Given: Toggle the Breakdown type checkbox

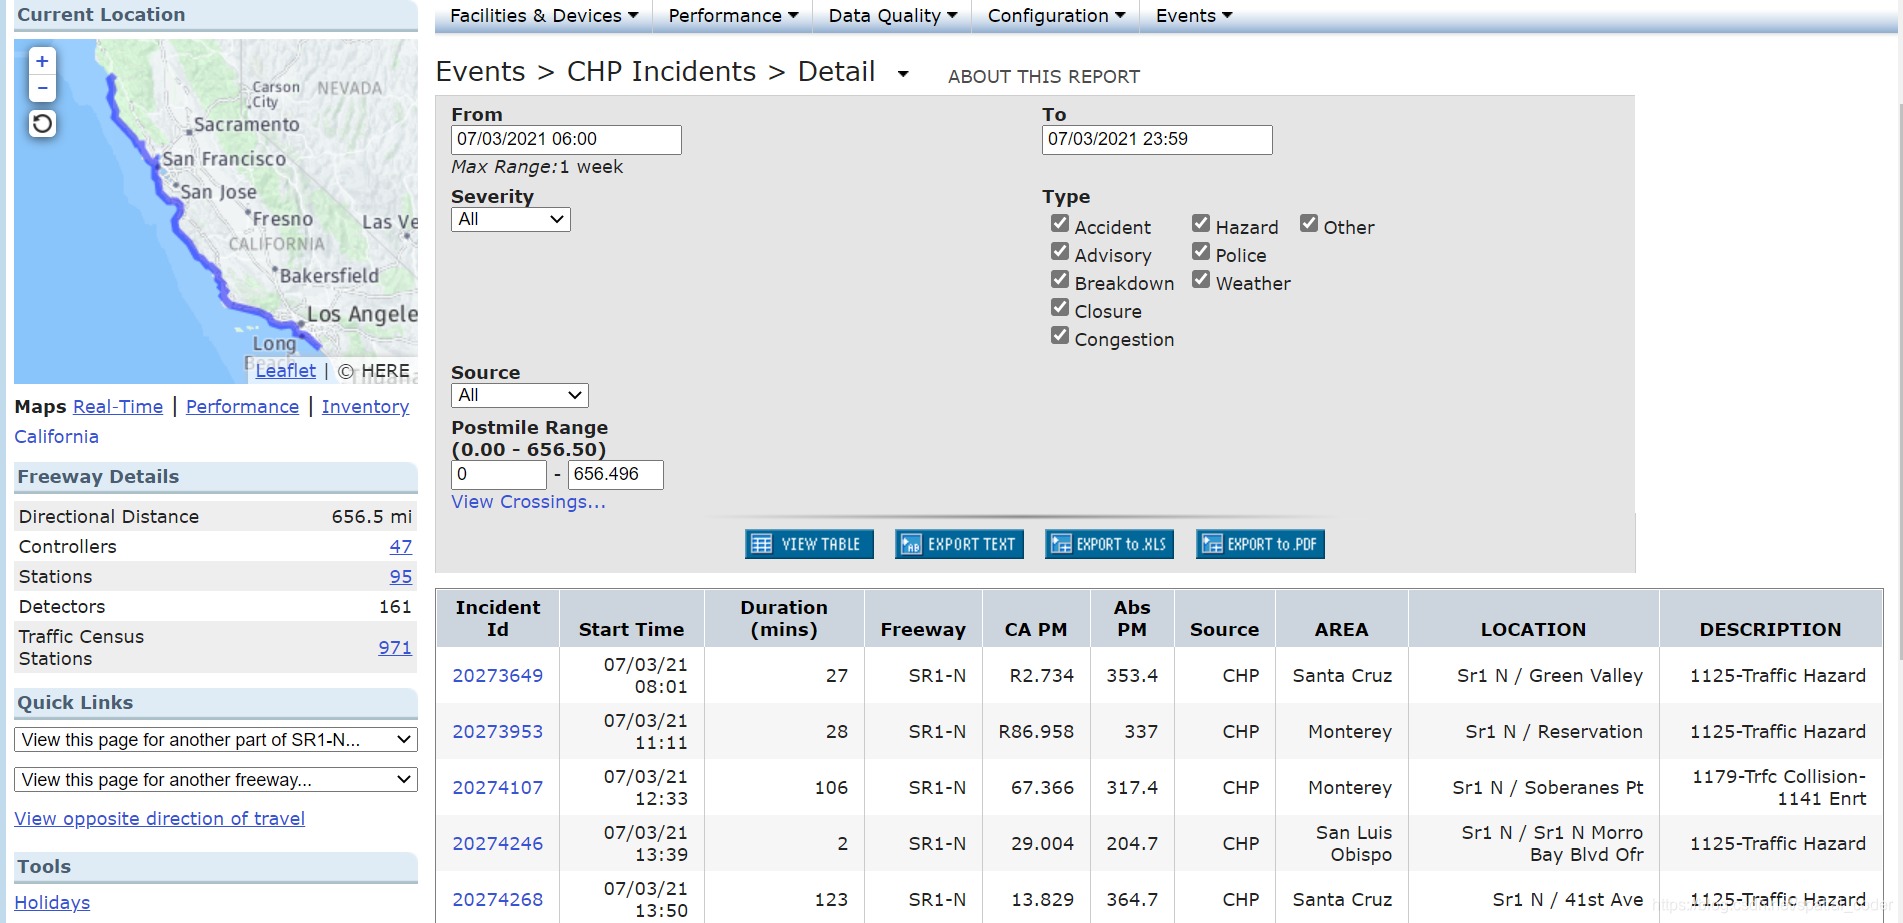Looking at the screenshot, I should 1060,280.
